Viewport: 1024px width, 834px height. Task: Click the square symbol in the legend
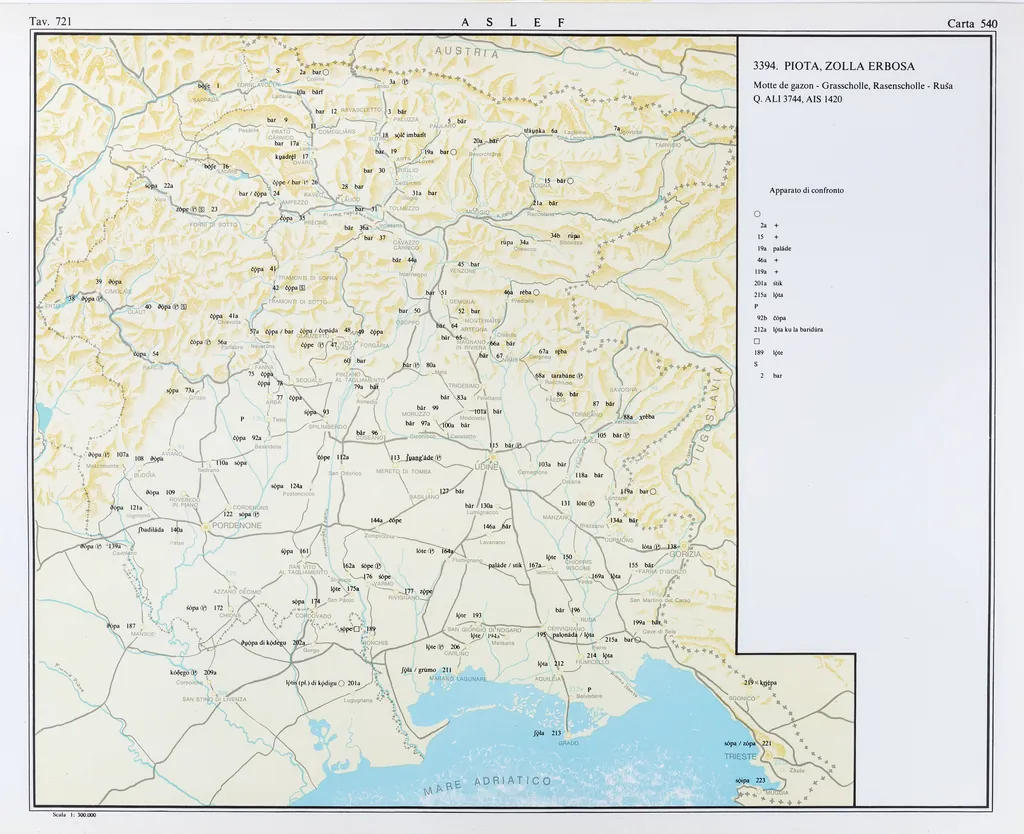tap(757, 341)
